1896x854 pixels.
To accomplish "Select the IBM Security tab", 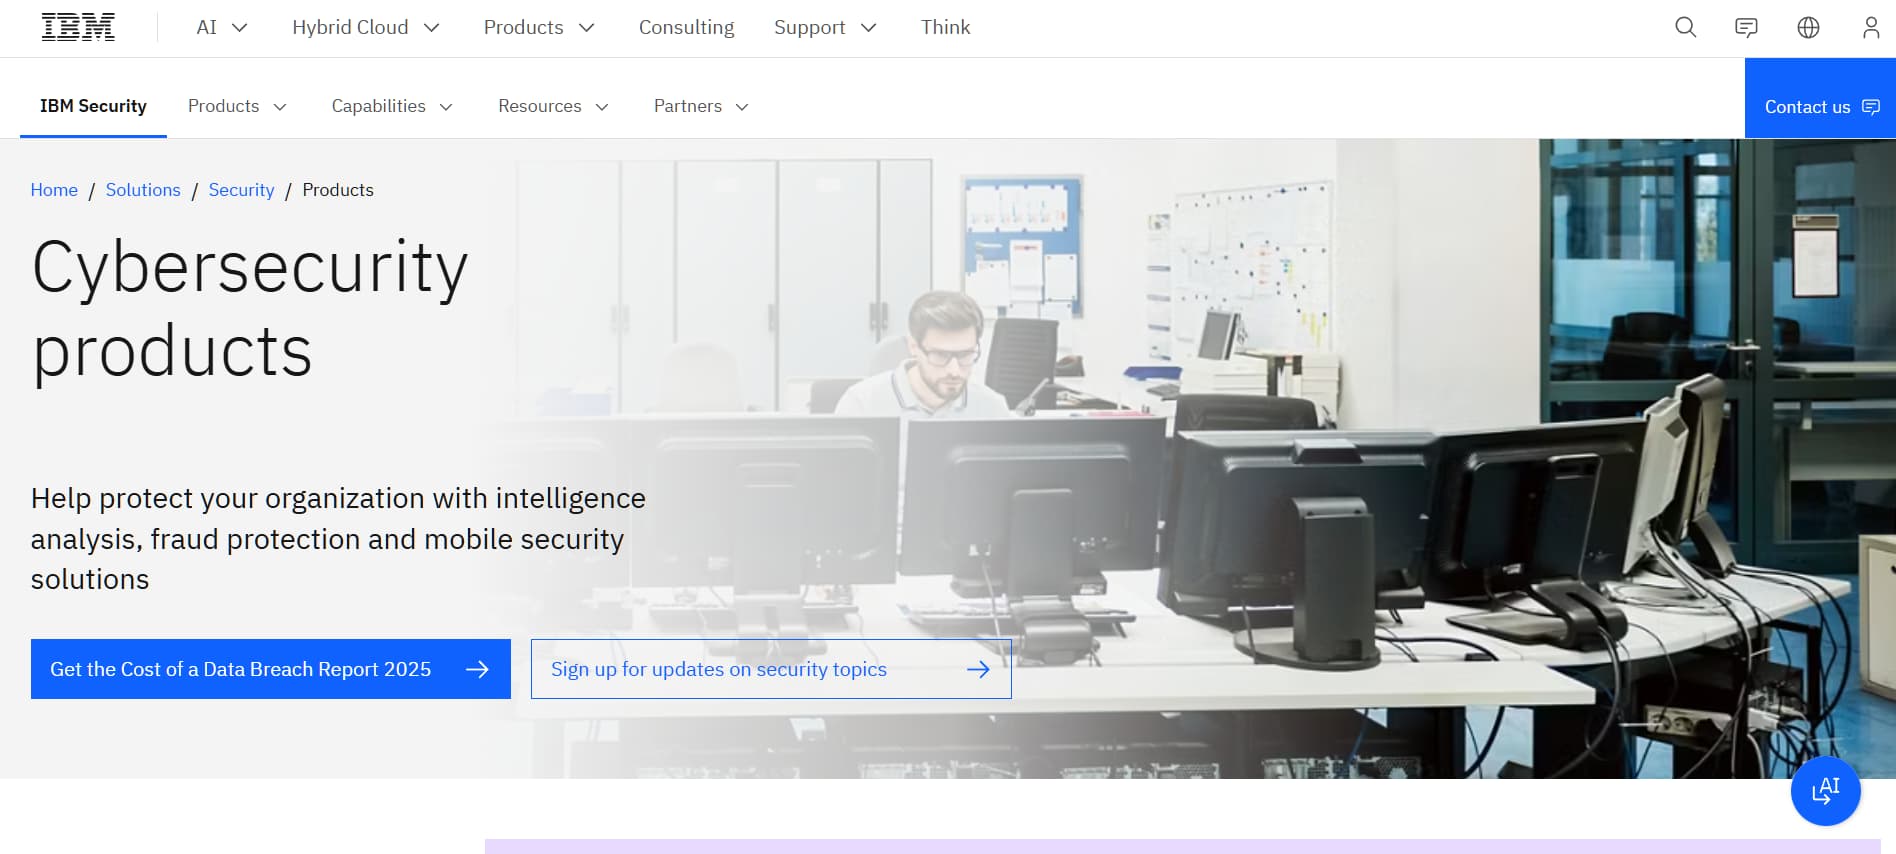I will (x=93, y=106).
